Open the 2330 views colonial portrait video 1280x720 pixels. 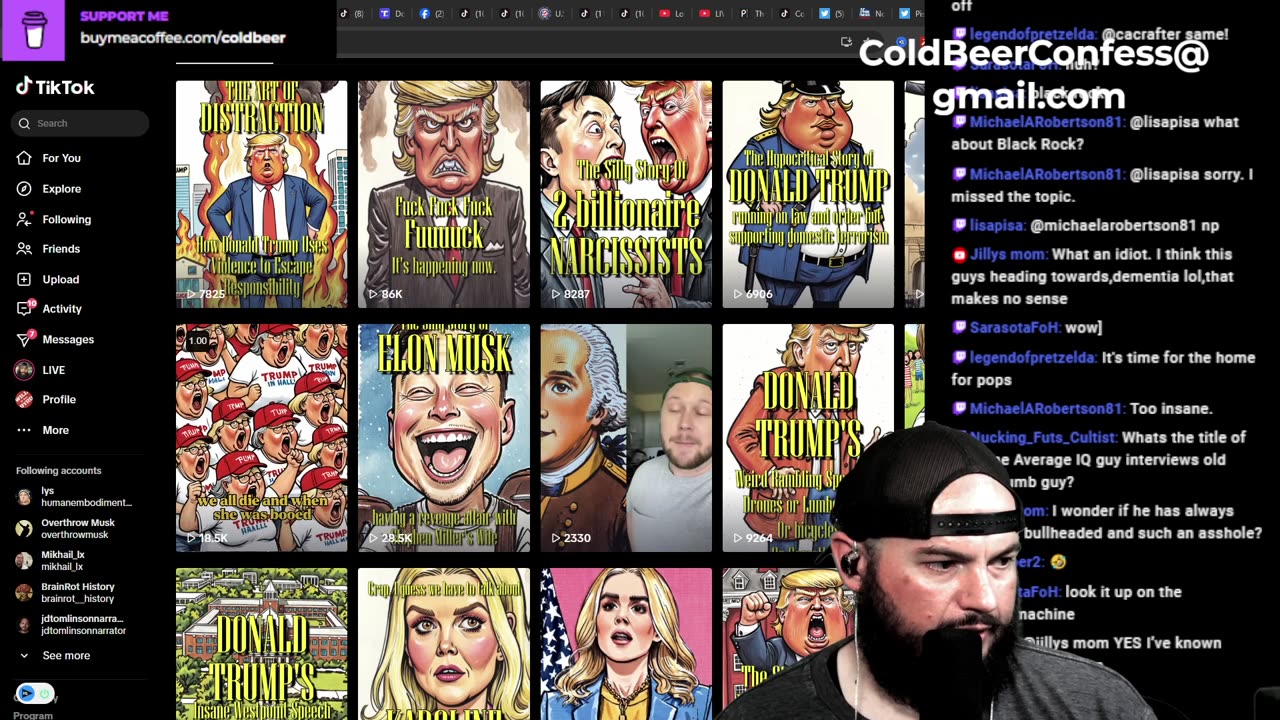pos(626,438)
